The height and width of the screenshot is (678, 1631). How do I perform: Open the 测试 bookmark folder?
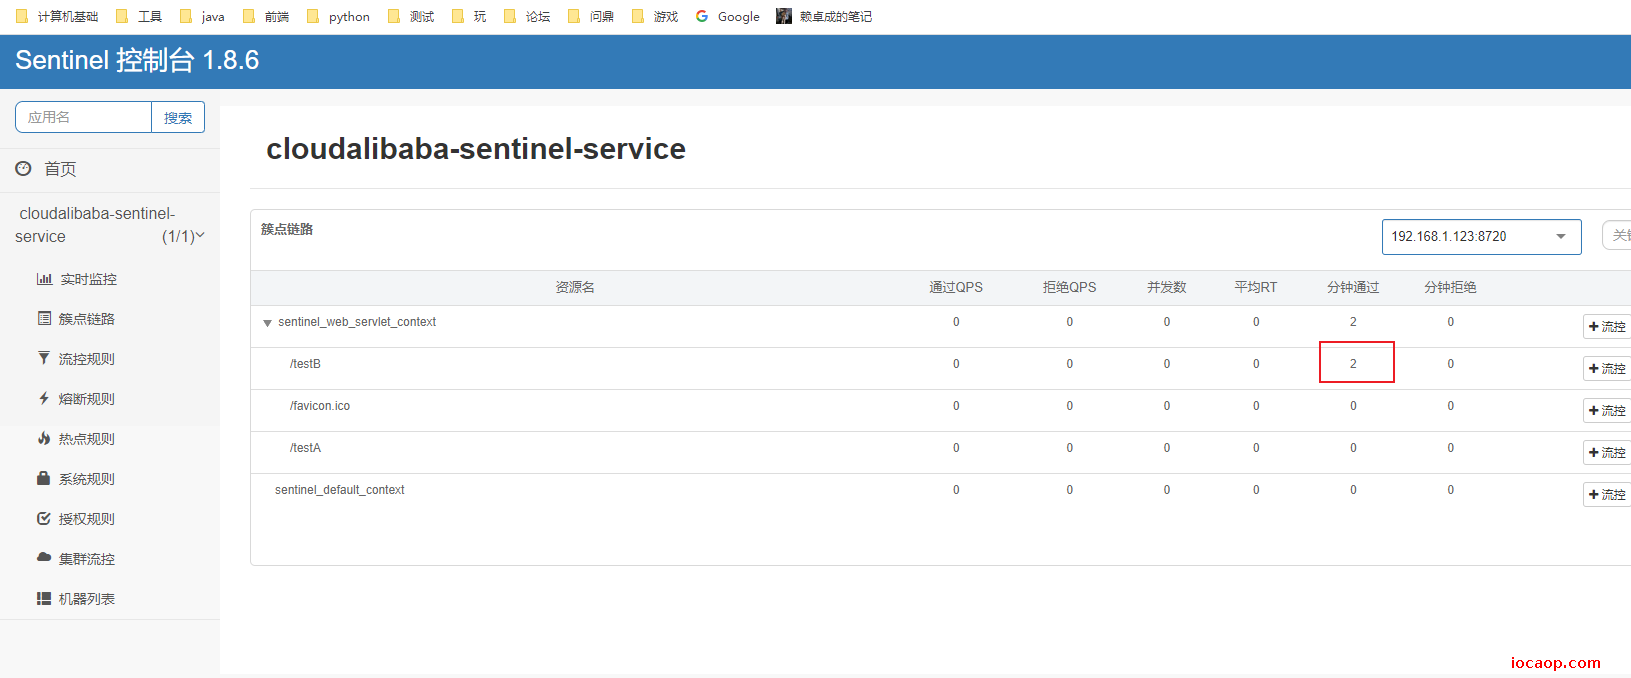coord(411,16)
